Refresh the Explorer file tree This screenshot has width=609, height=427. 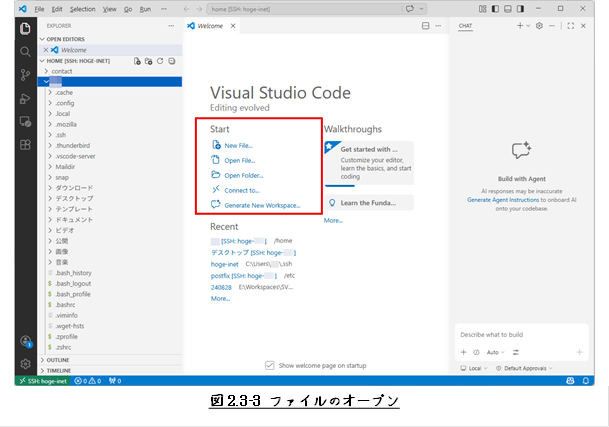tap(158, 61)
